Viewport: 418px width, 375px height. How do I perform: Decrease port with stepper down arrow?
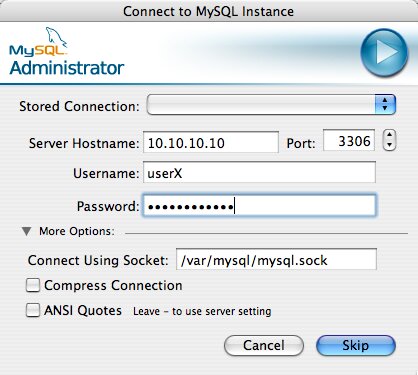[389, 146]
